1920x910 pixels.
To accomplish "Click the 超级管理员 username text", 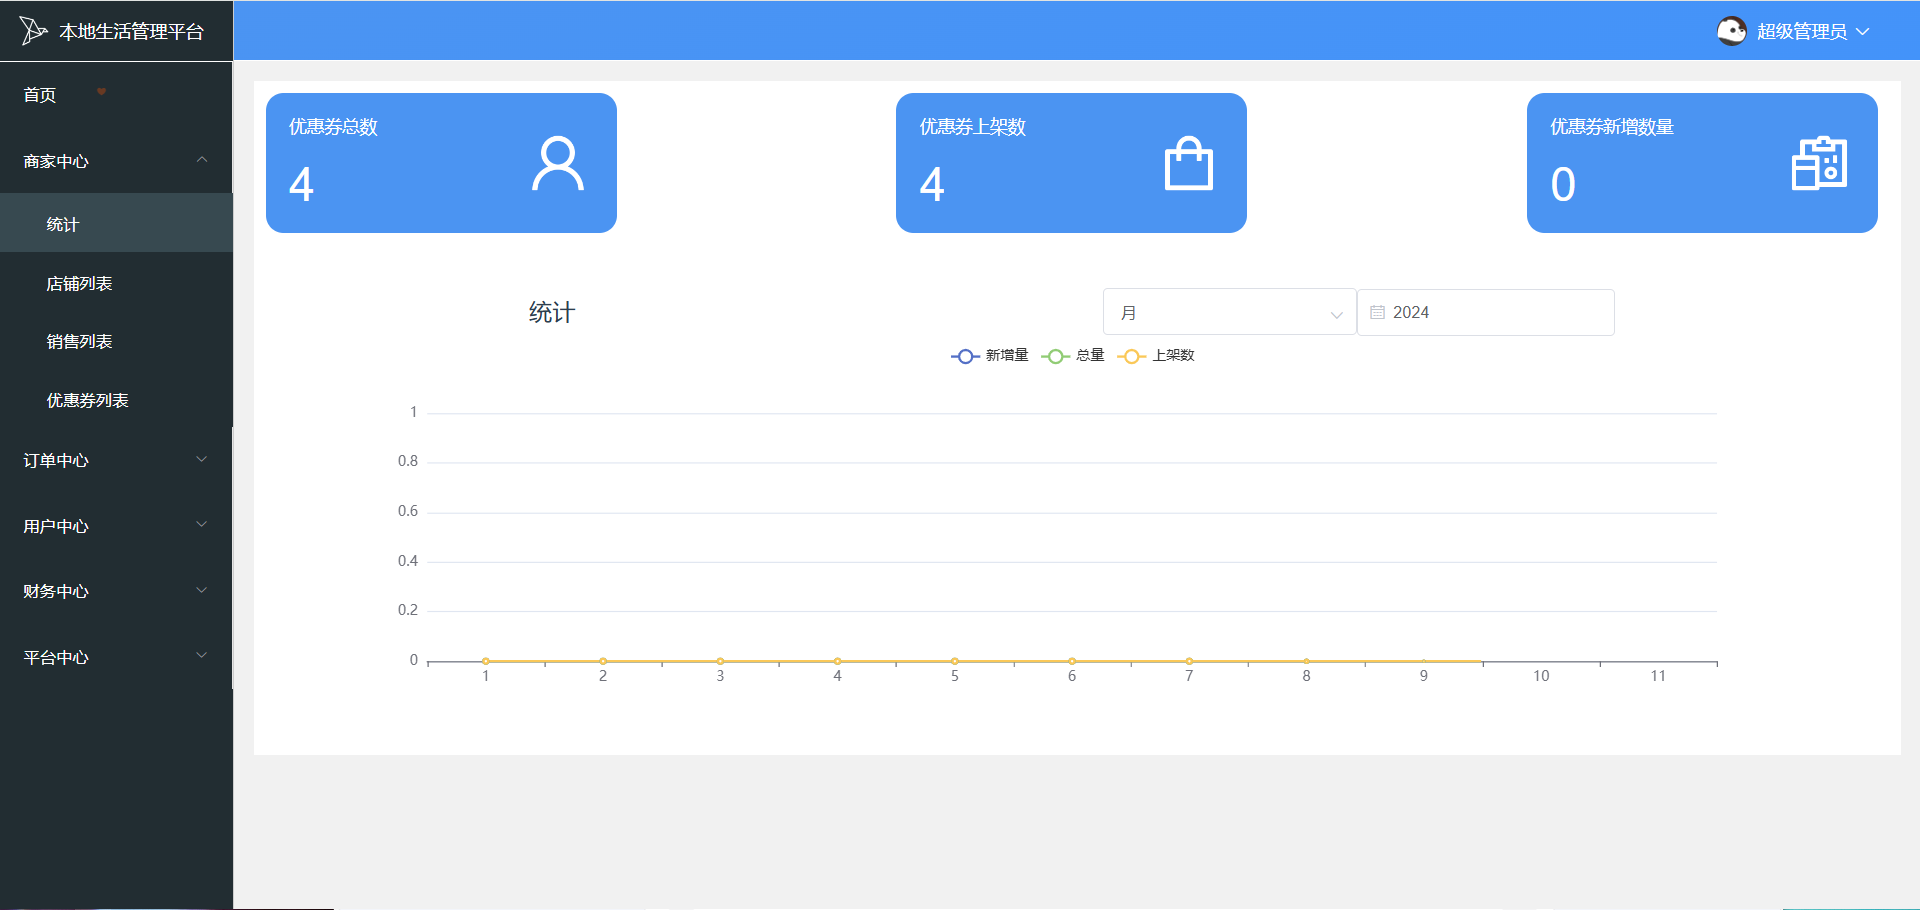I will pyautogui.click(x=1801, y=32).
